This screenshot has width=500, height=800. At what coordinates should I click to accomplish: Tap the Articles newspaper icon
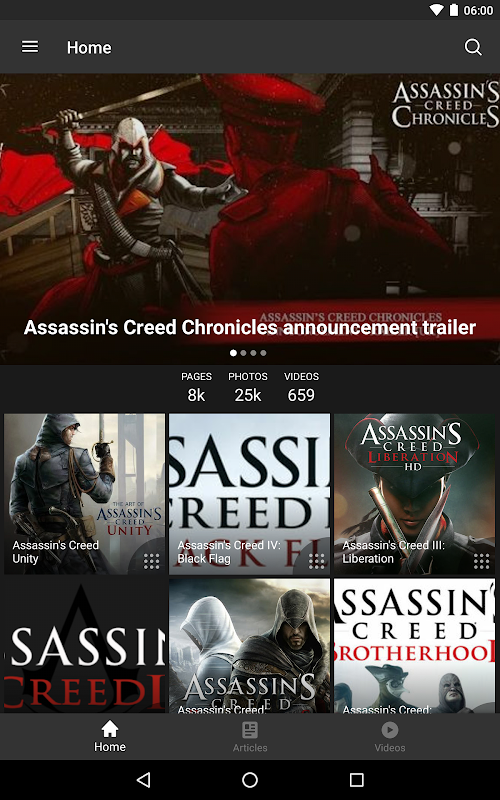[250, 730]
